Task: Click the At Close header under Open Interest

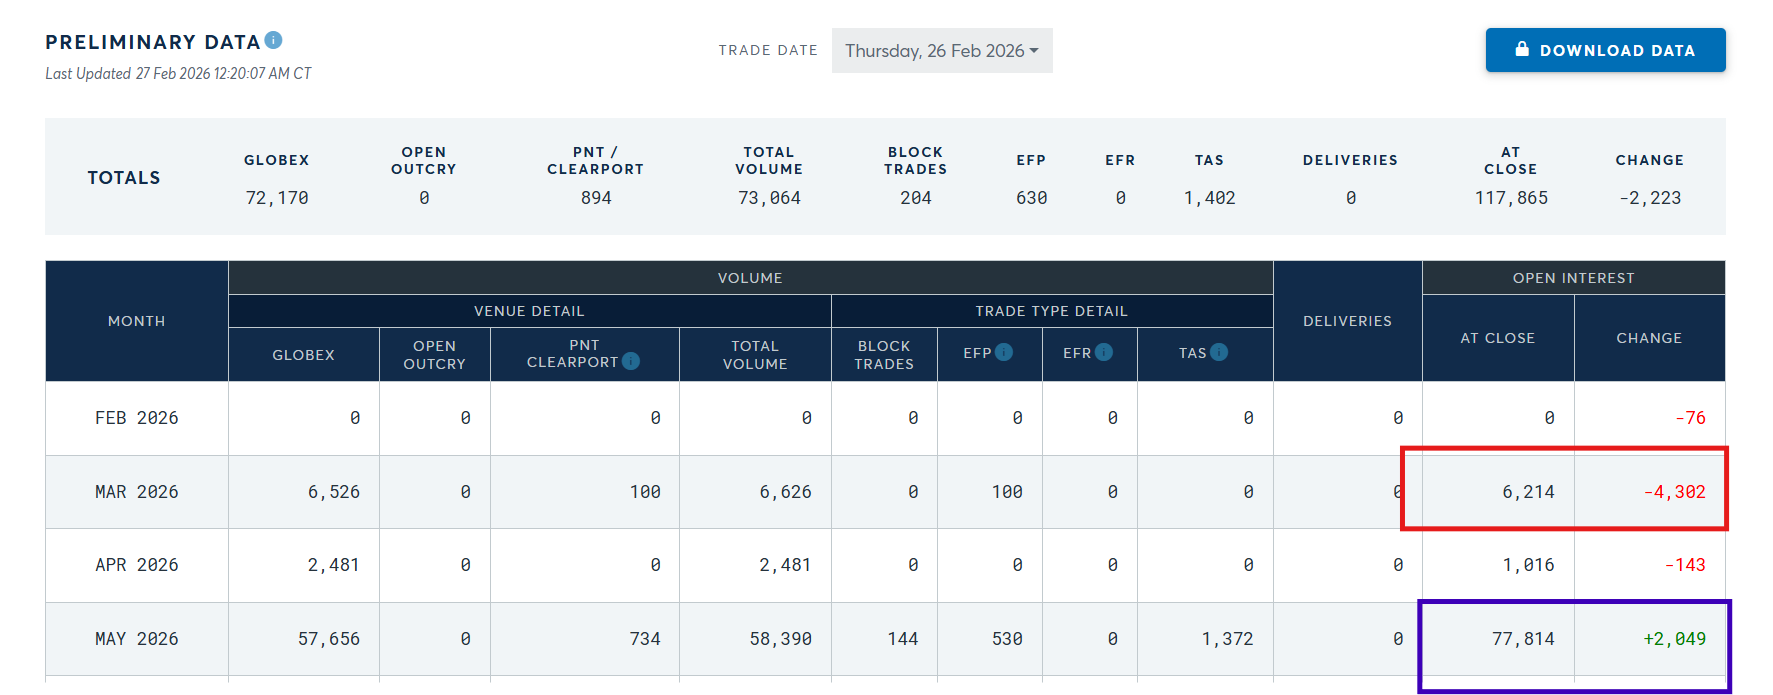Action: 1497,338
